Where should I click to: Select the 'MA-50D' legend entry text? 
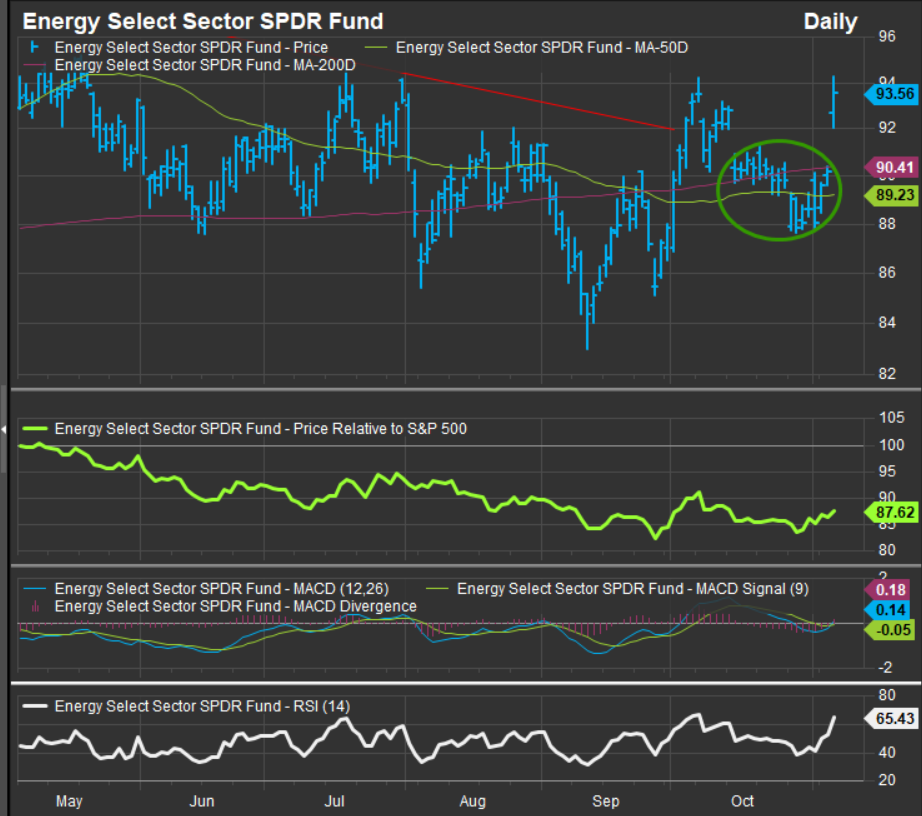pos(542,47)
